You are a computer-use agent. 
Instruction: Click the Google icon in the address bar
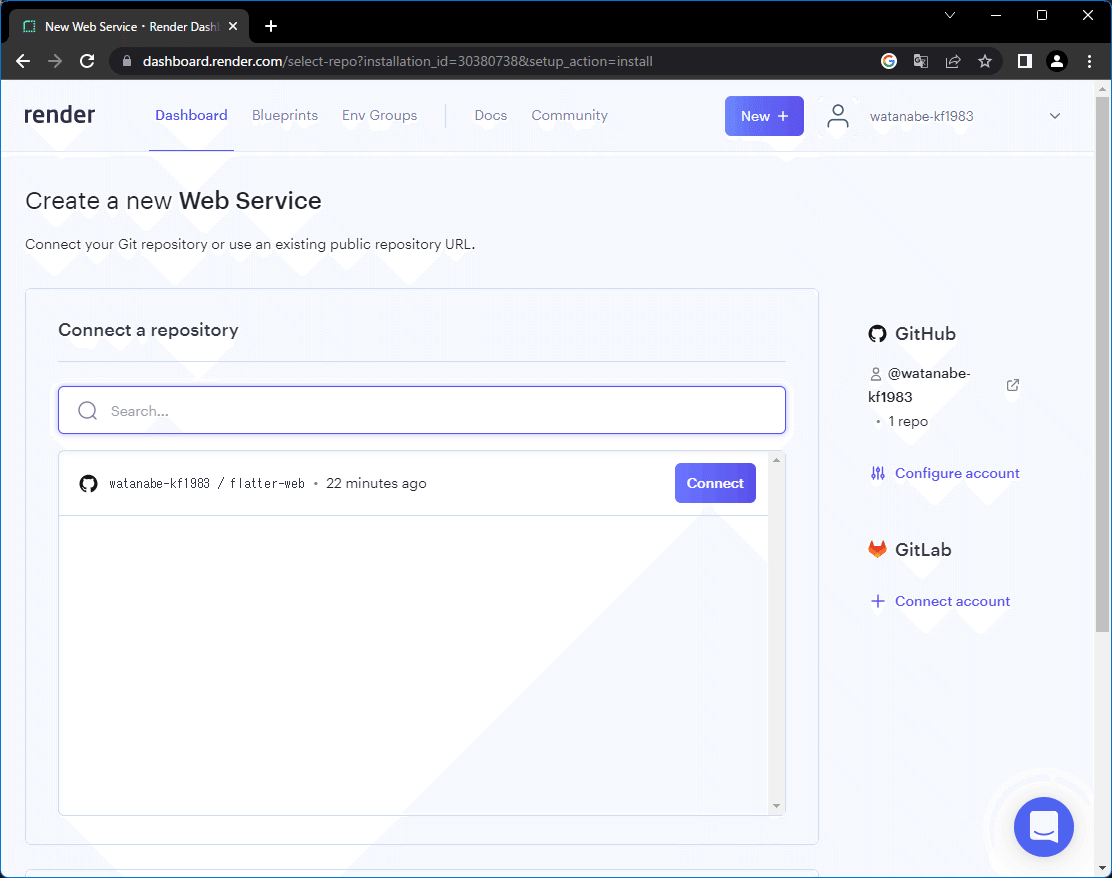889,61
